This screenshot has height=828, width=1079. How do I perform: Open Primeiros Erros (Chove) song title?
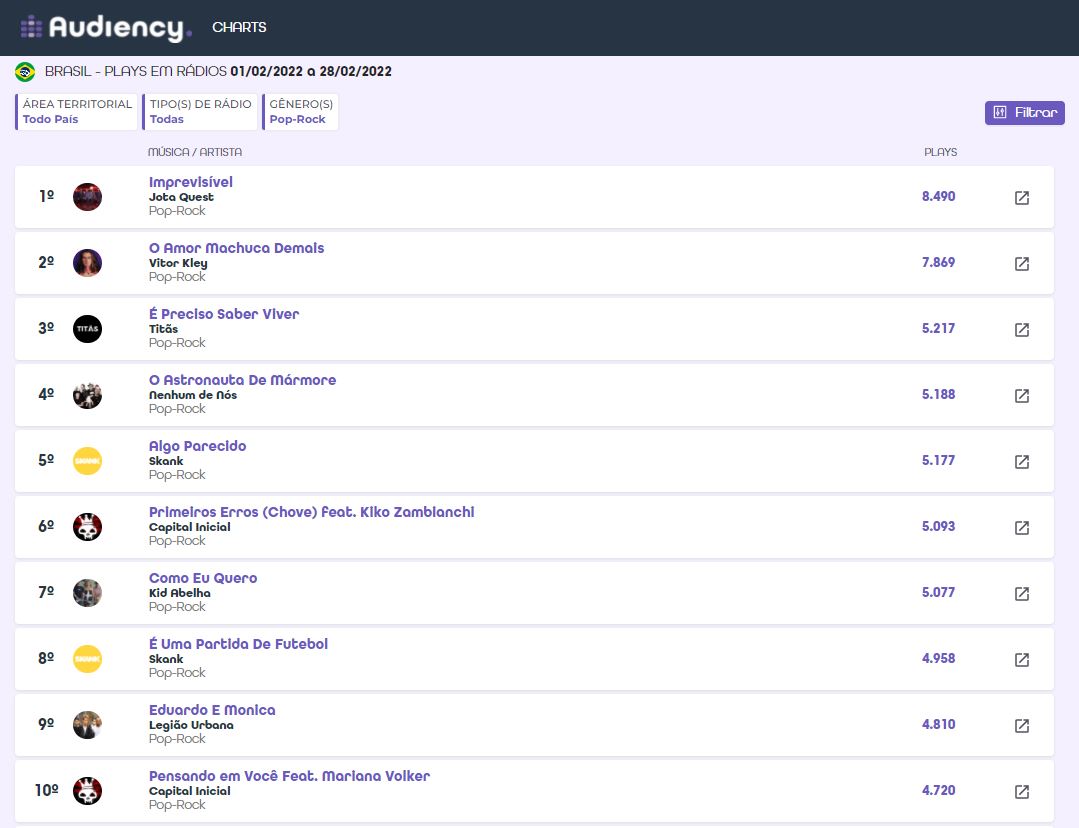(311, 512)
